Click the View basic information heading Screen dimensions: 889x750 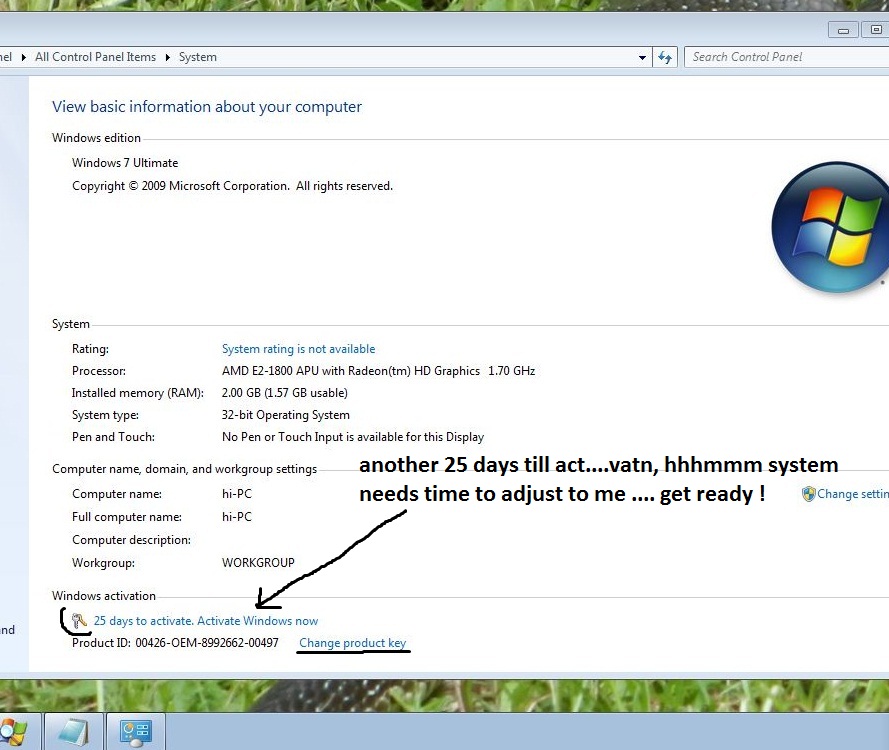pyautogui.click(x=207, y=107)
